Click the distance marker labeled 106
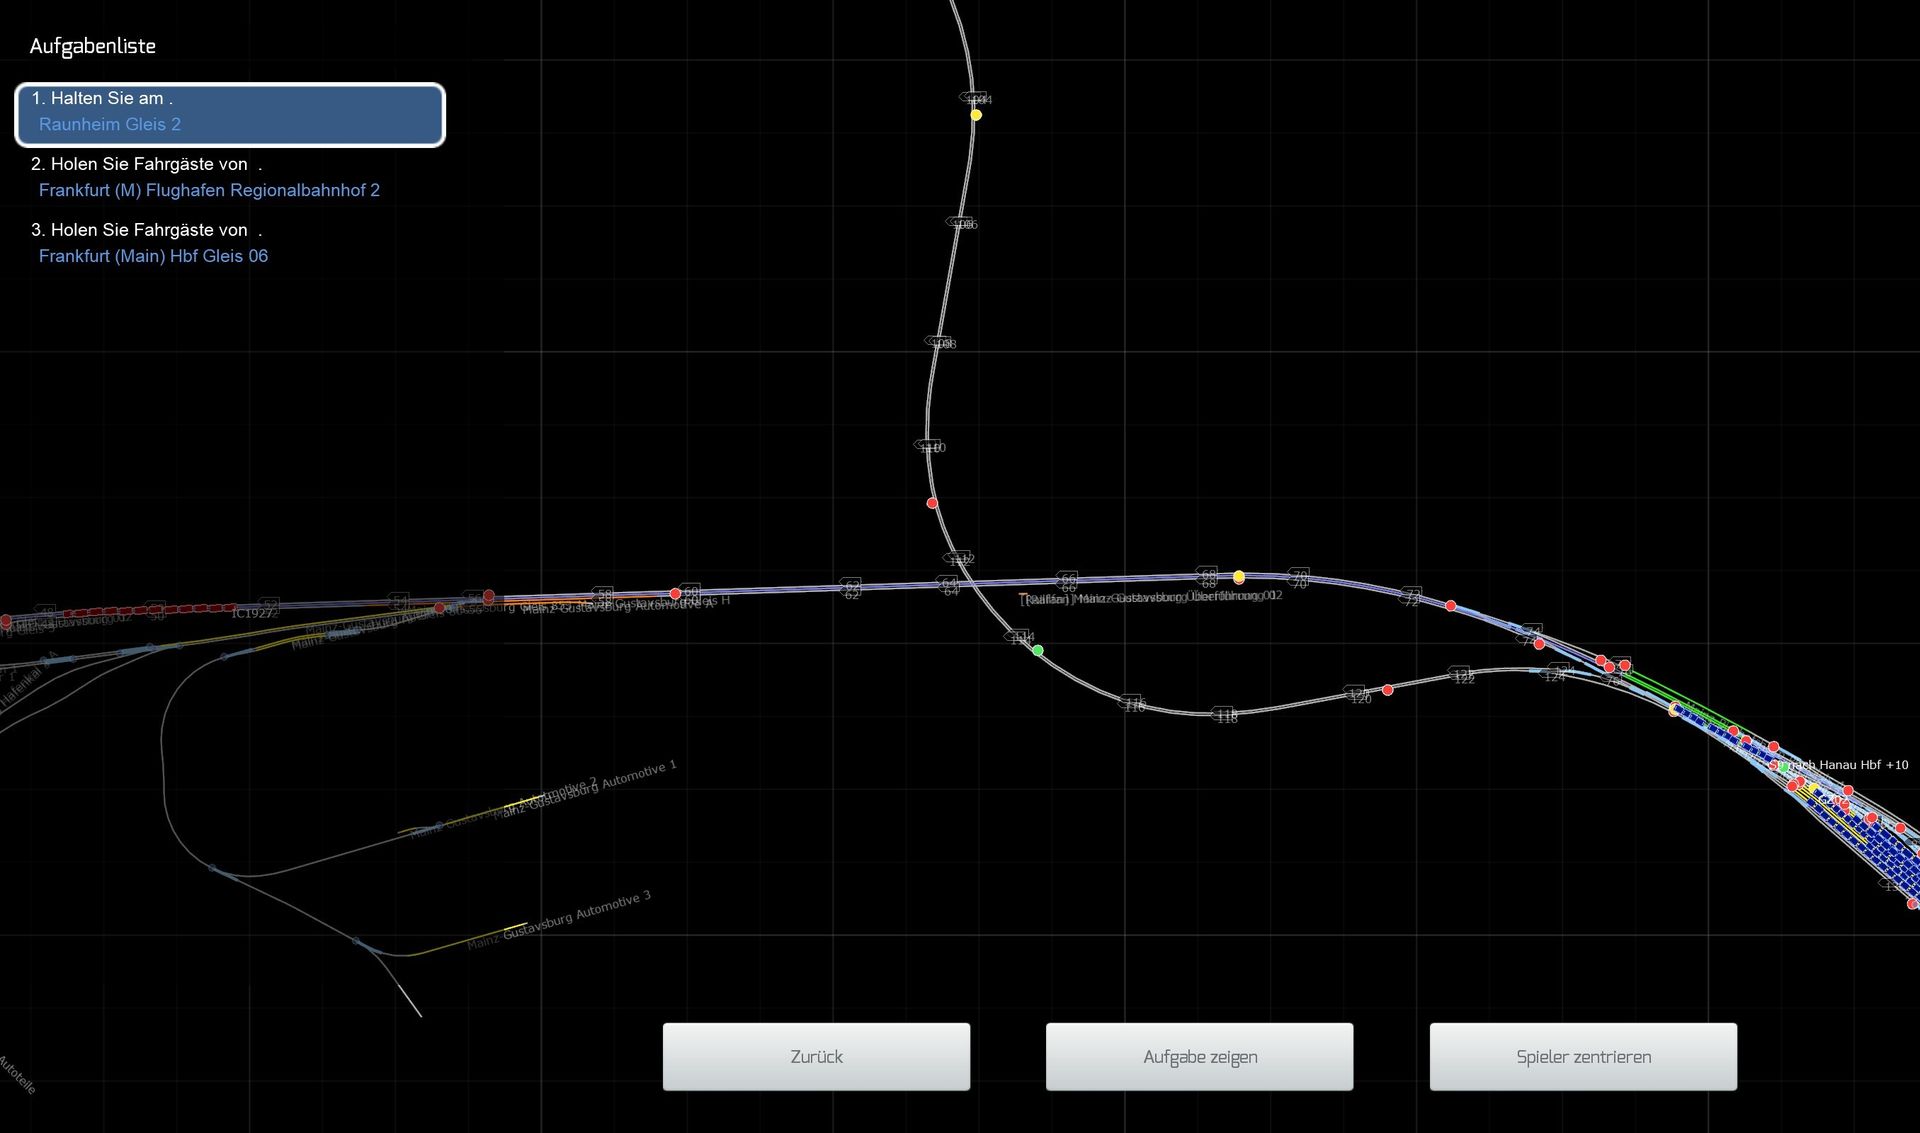This screenshot has height=1133, width=1920. pyautogui.click(x=961, y=223)
